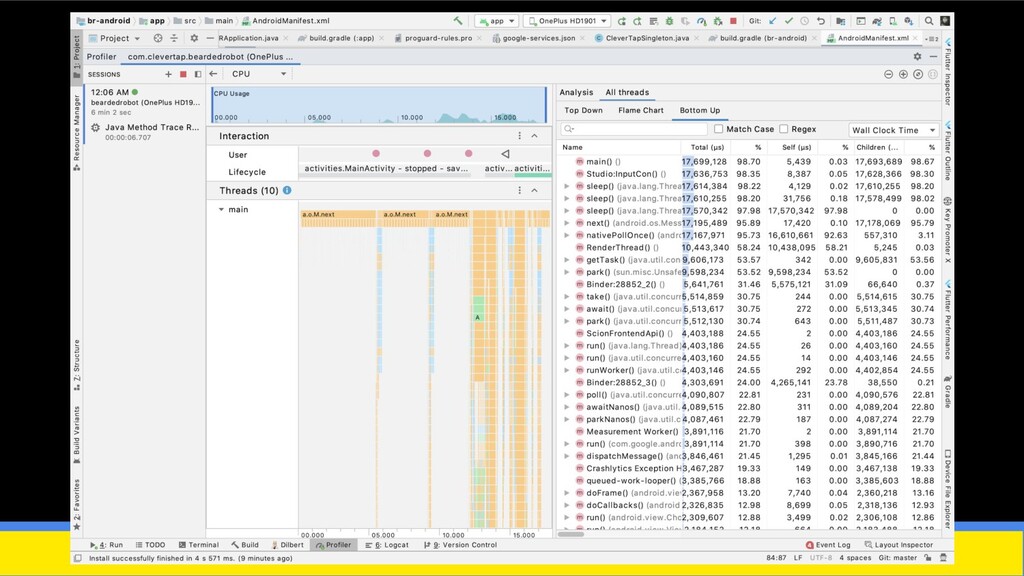
Task: Zoom in the profiler timeline
Action: 903,74
